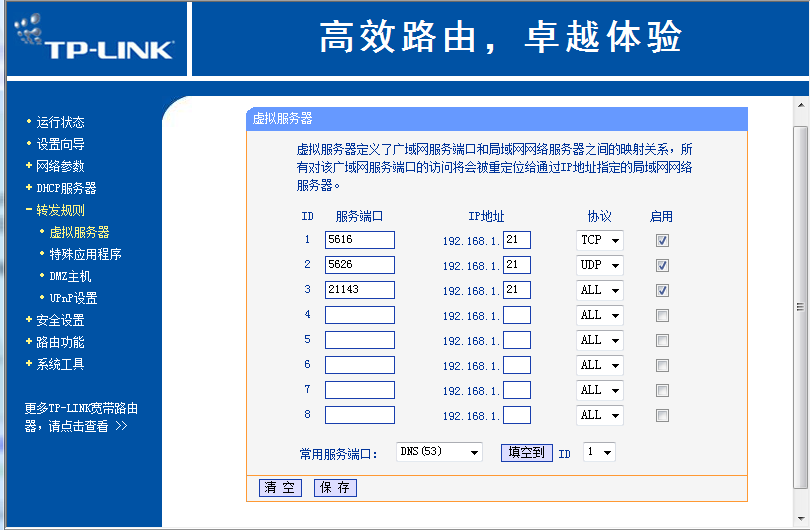Click IP address field of row 5
This screenshot has height=530, width=810.
[x=517, y=340]
